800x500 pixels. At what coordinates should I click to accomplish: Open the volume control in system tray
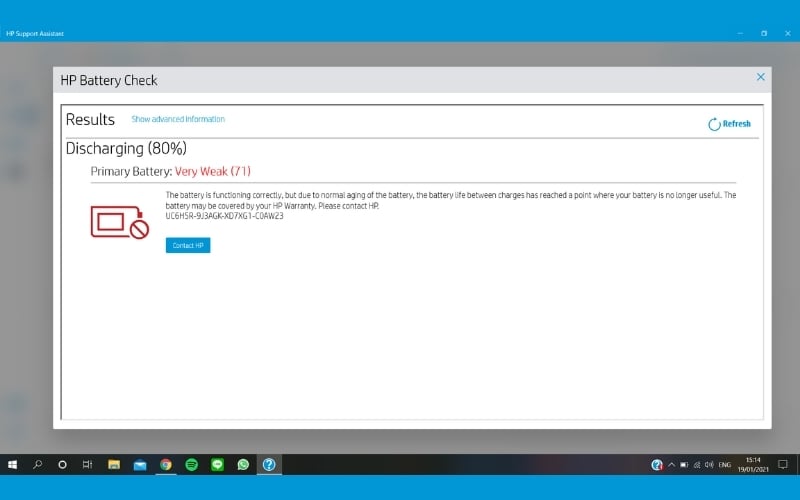tap(709, 465)
